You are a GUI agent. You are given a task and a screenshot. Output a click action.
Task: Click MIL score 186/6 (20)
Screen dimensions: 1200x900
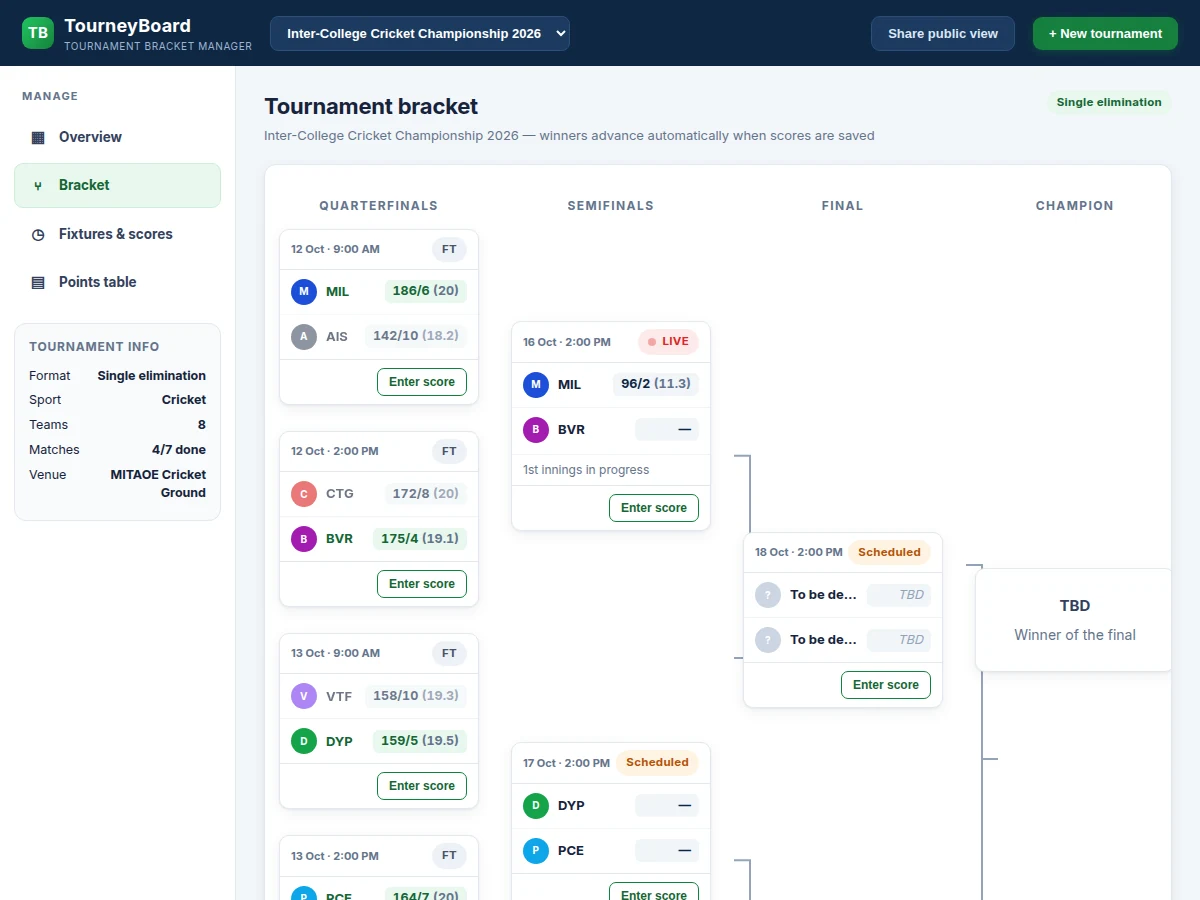pos(426,291)
